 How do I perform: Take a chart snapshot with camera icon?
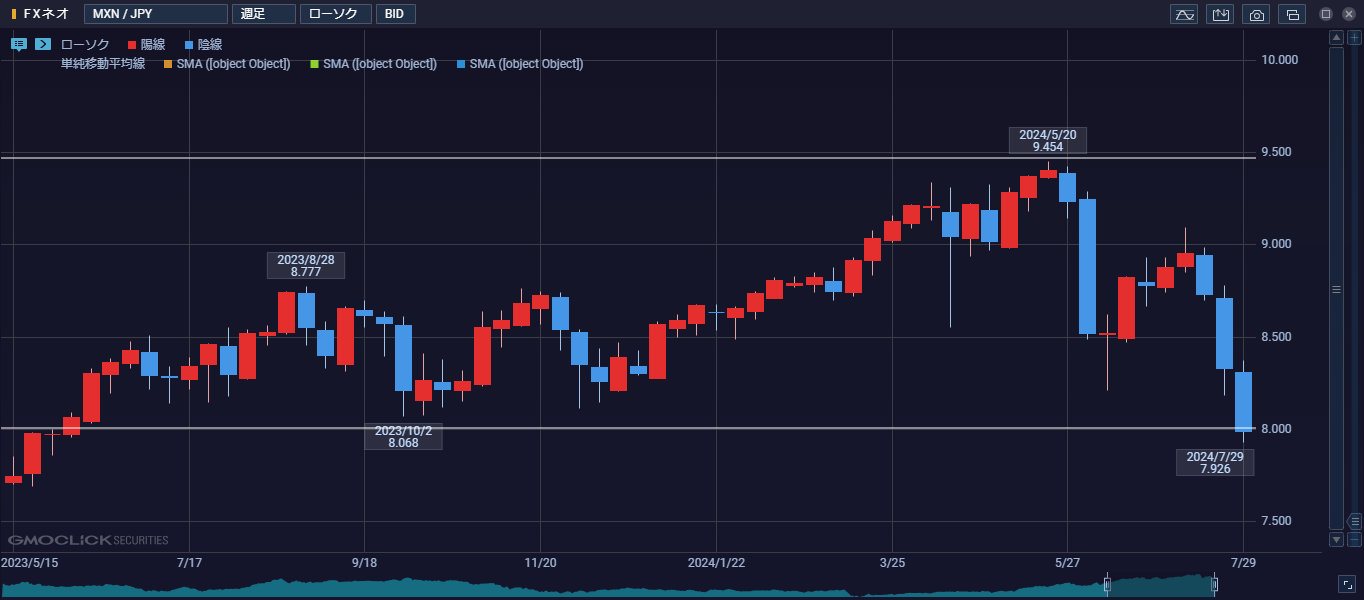coord(1256,14)
